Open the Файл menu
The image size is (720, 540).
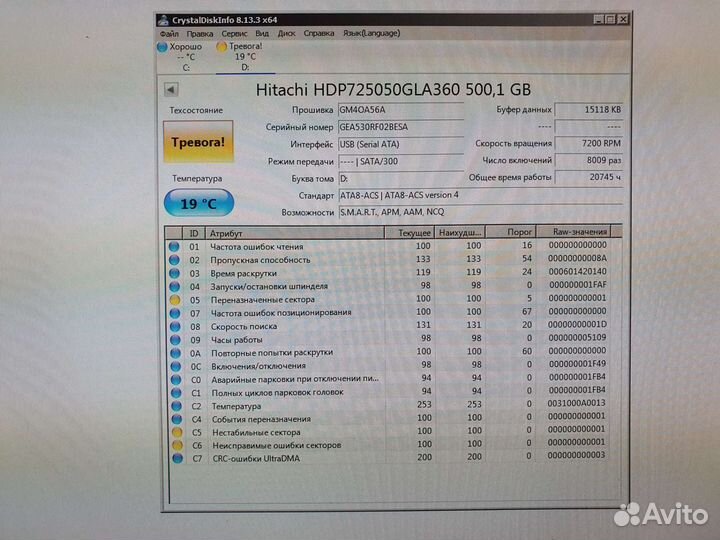point(169,34)
